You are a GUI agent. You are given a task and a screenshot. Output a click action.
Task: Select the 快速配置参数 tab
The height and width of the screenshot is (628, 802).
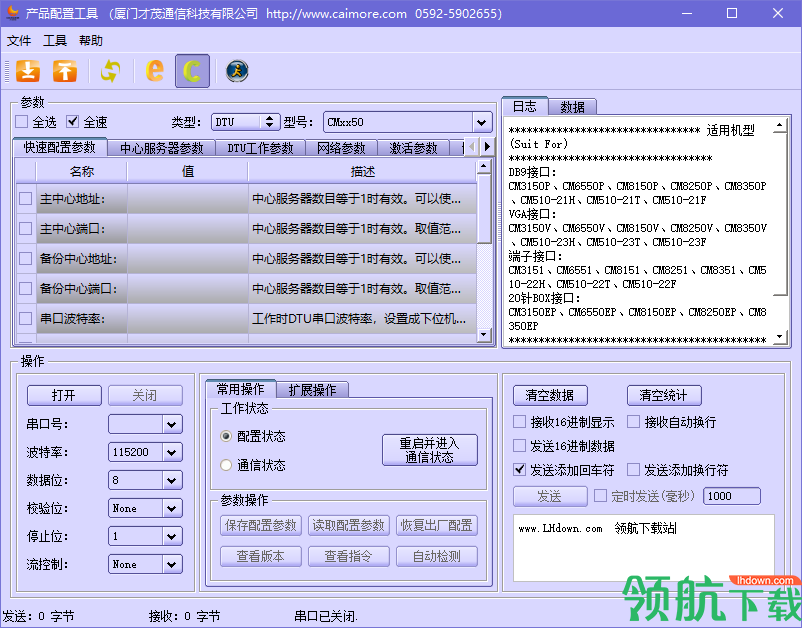pyautogui.click(x=60, y=147)
